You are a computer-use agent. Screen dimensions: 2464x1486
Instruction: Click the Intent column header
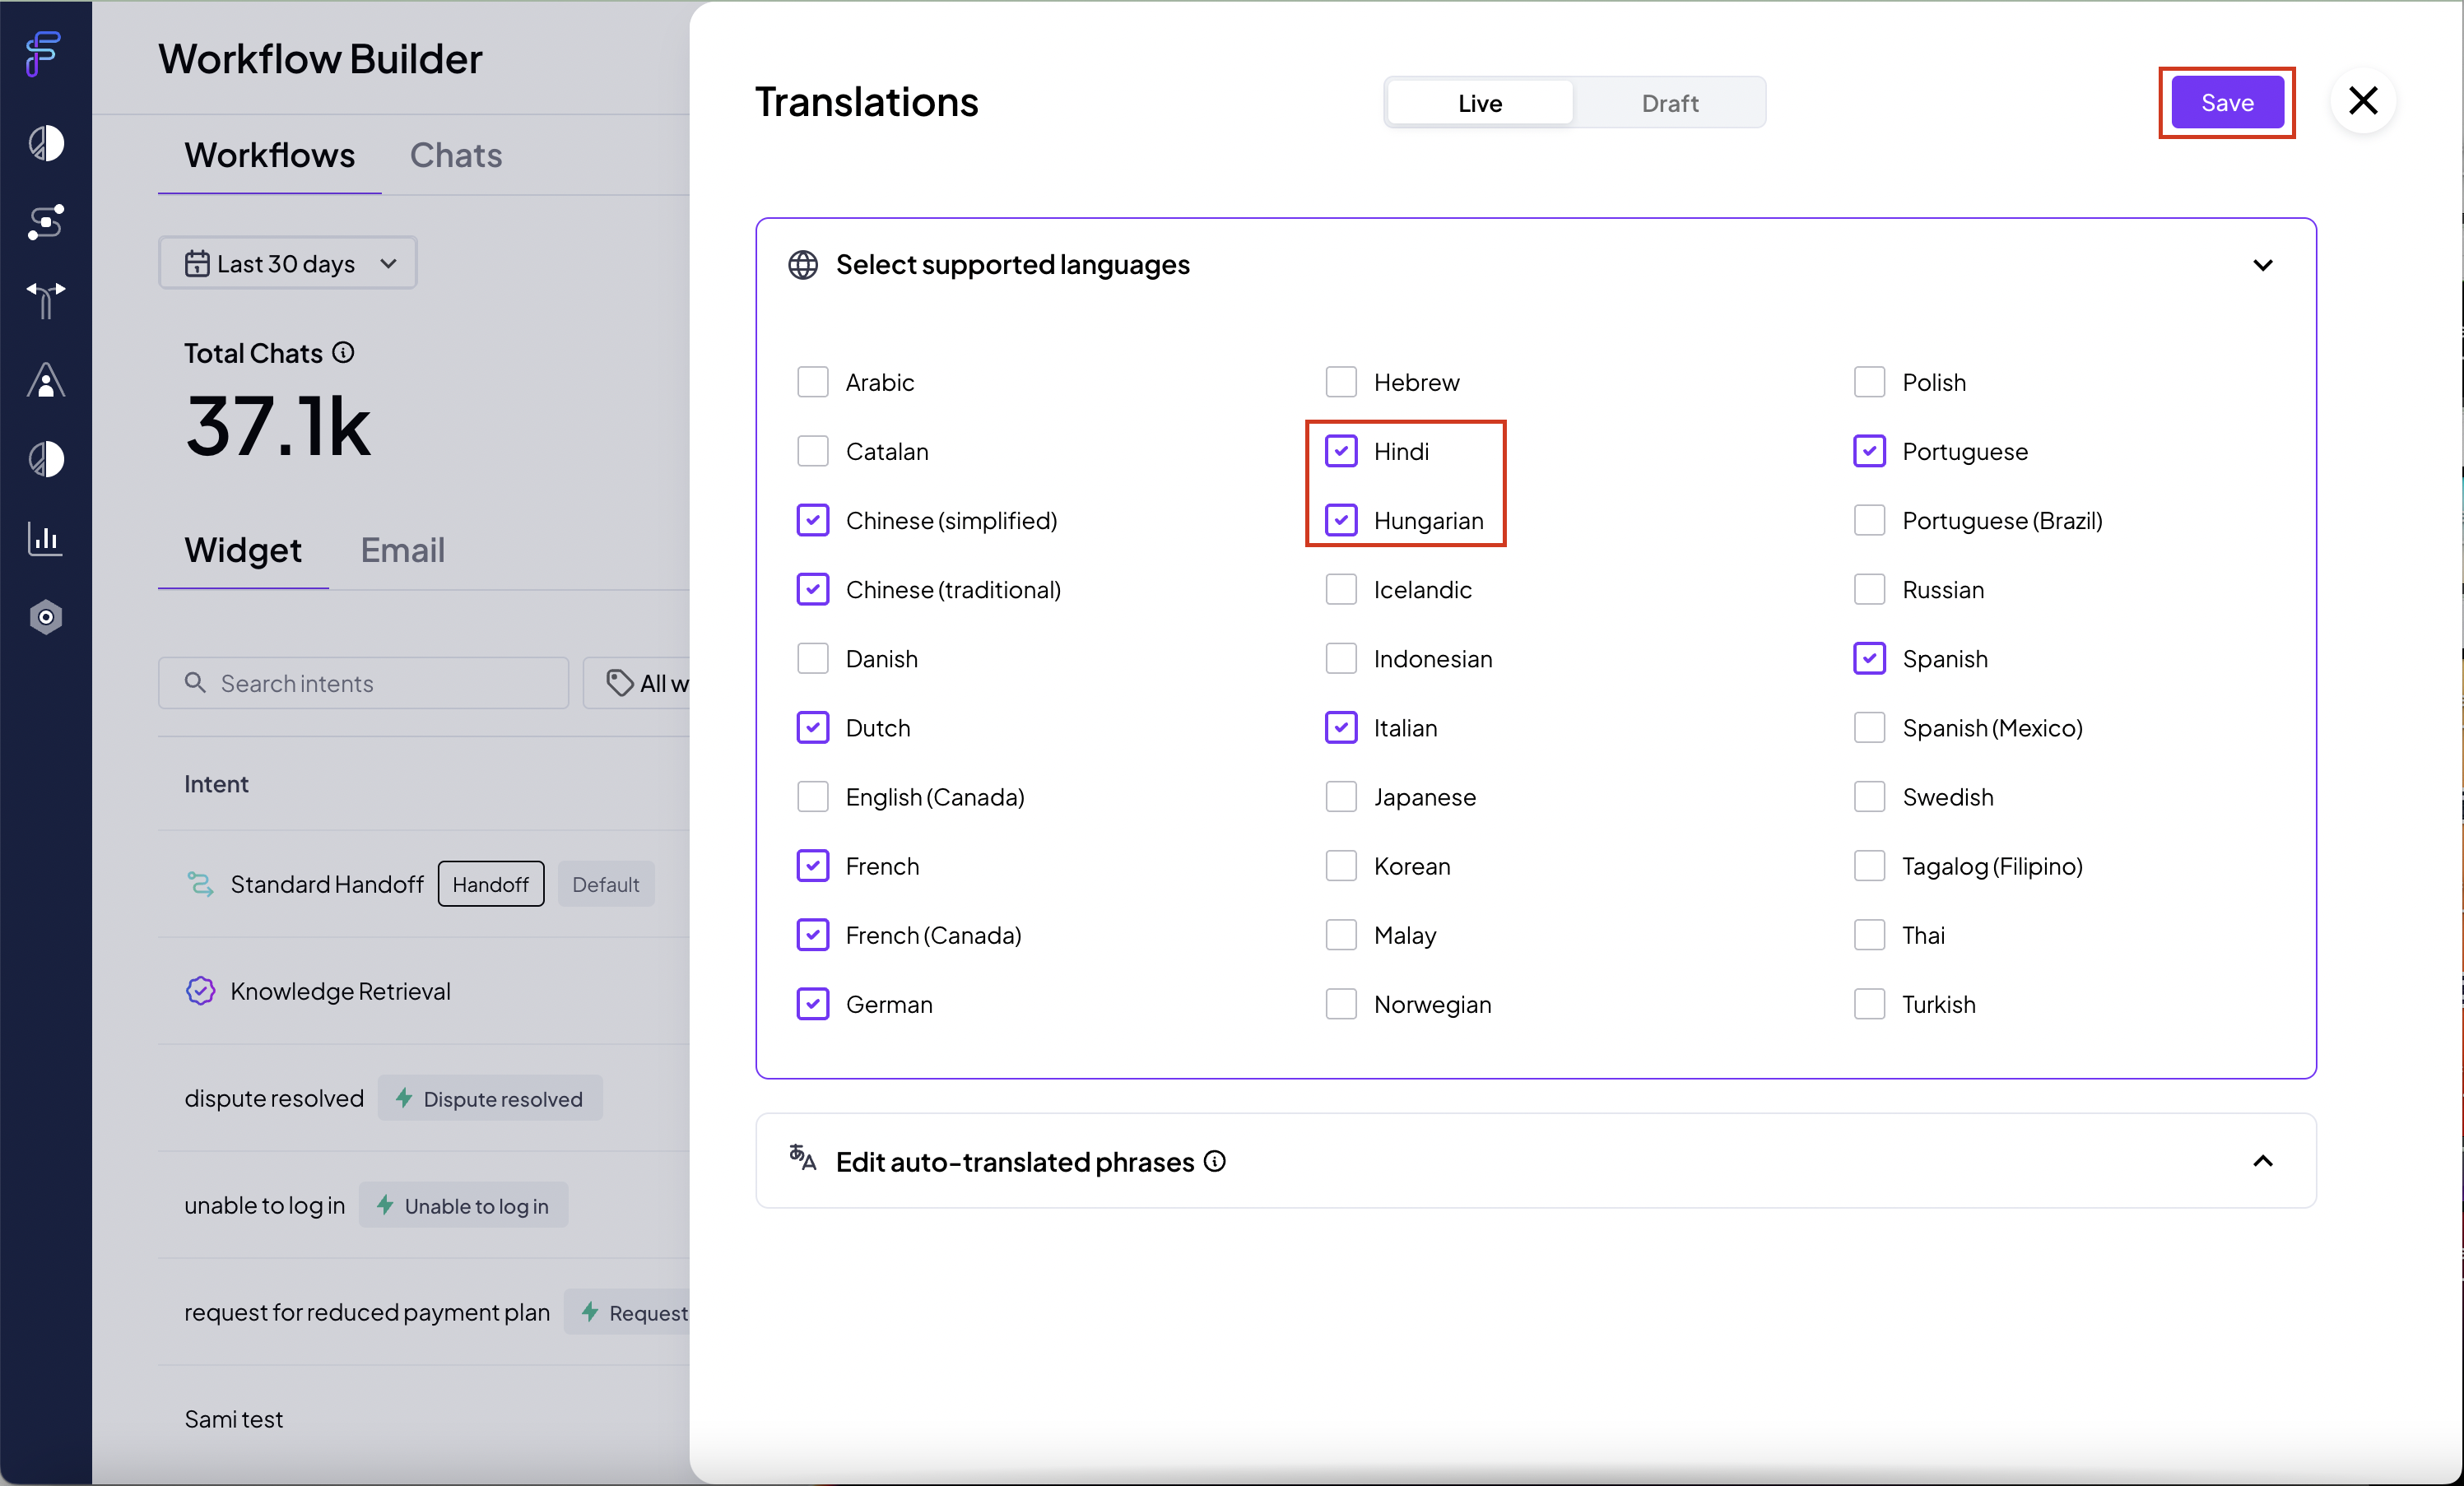coord(216,784)
